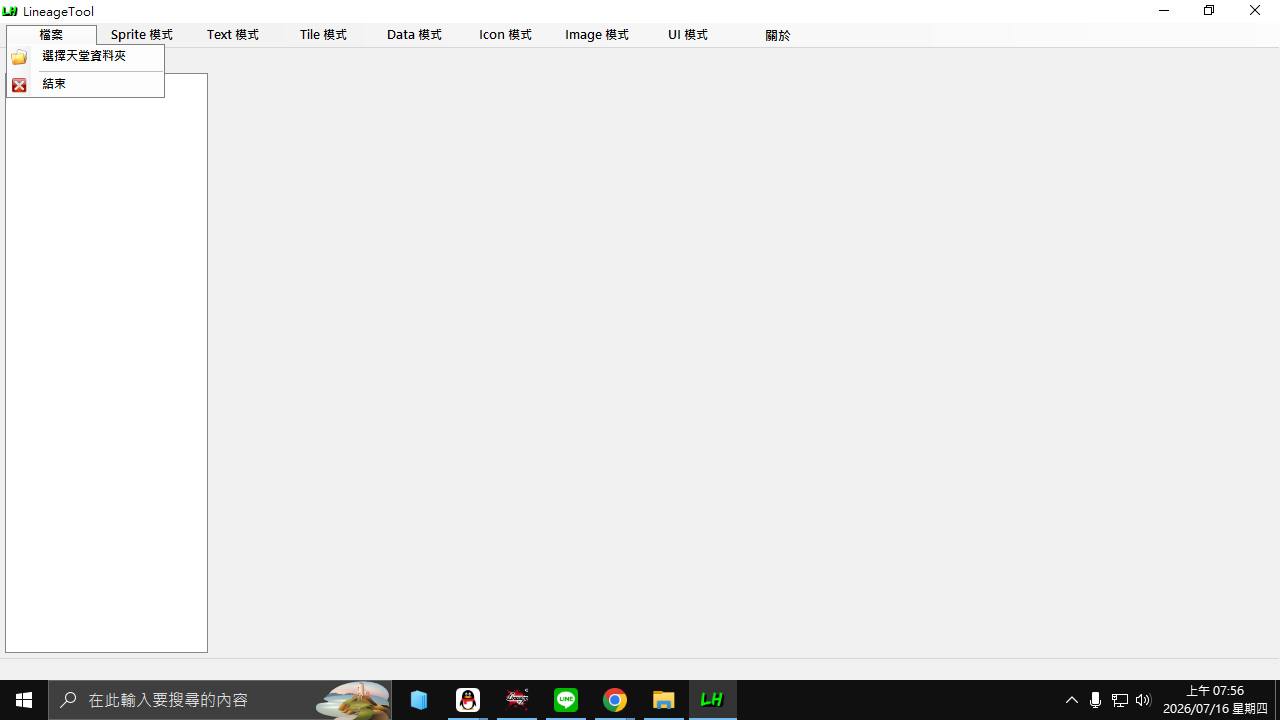The width and height of the screenshot is (1280, 720).
Task: Open the 關於 menu
Action: pos(778,35)
